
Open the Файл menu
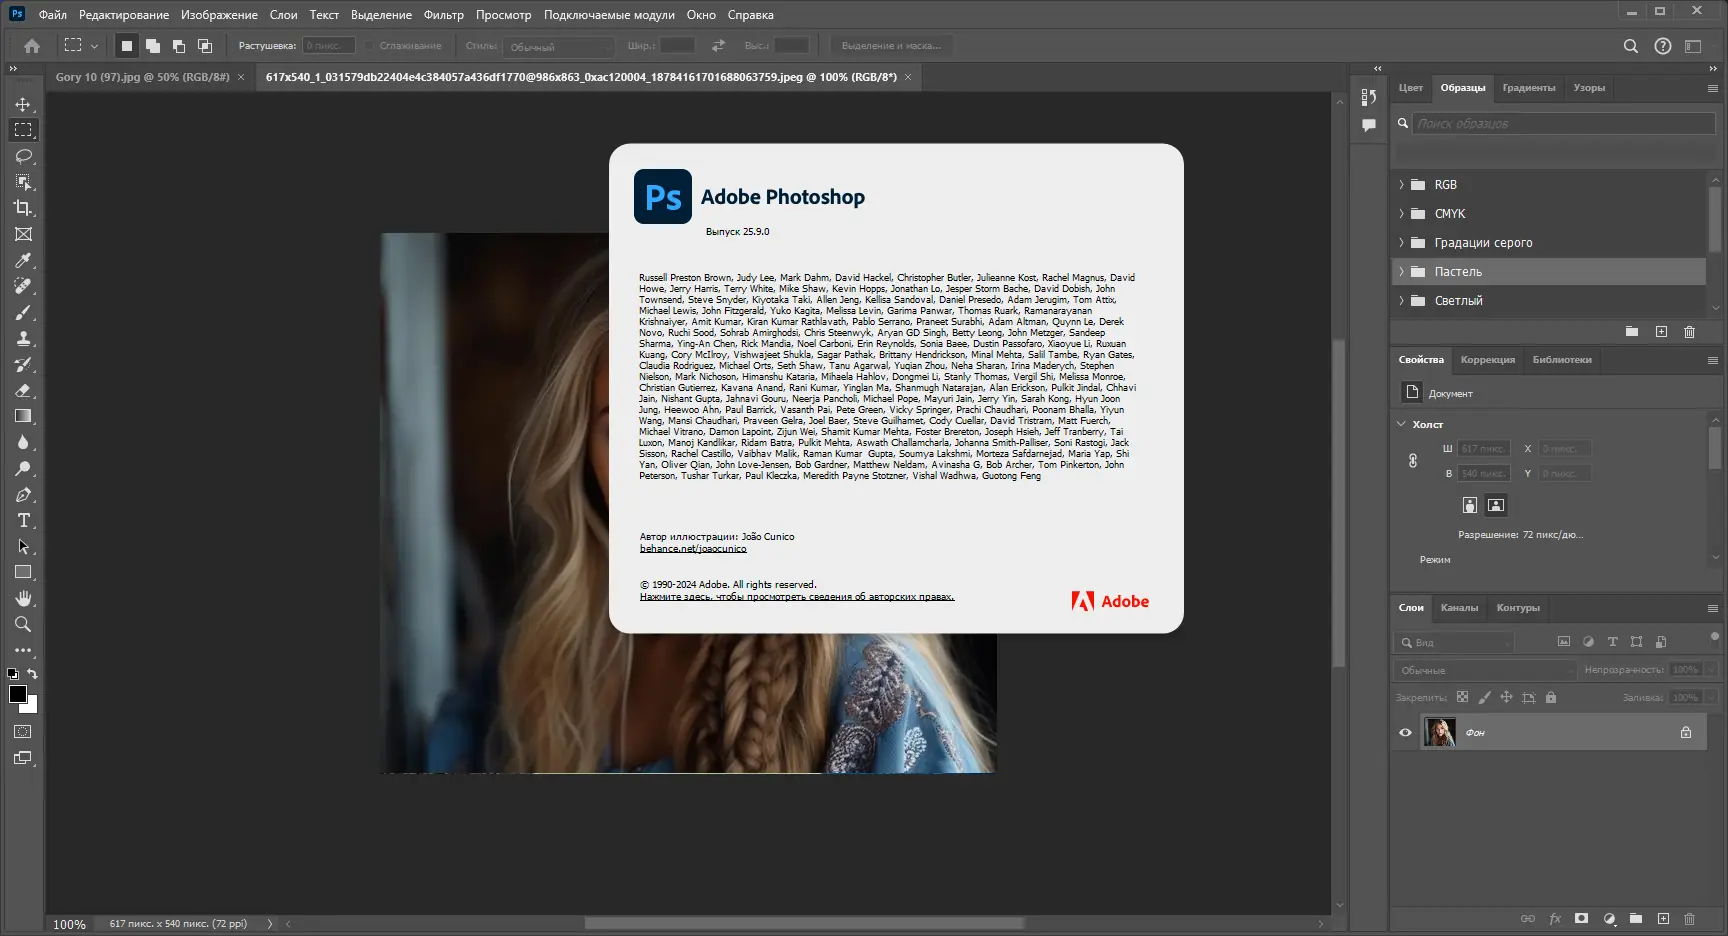(x=53, y=15)
